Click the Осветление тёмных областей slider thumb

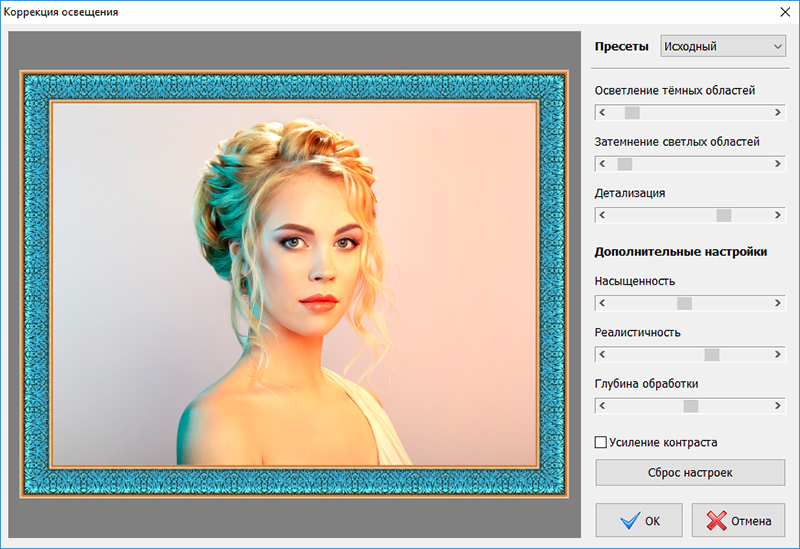632,113
